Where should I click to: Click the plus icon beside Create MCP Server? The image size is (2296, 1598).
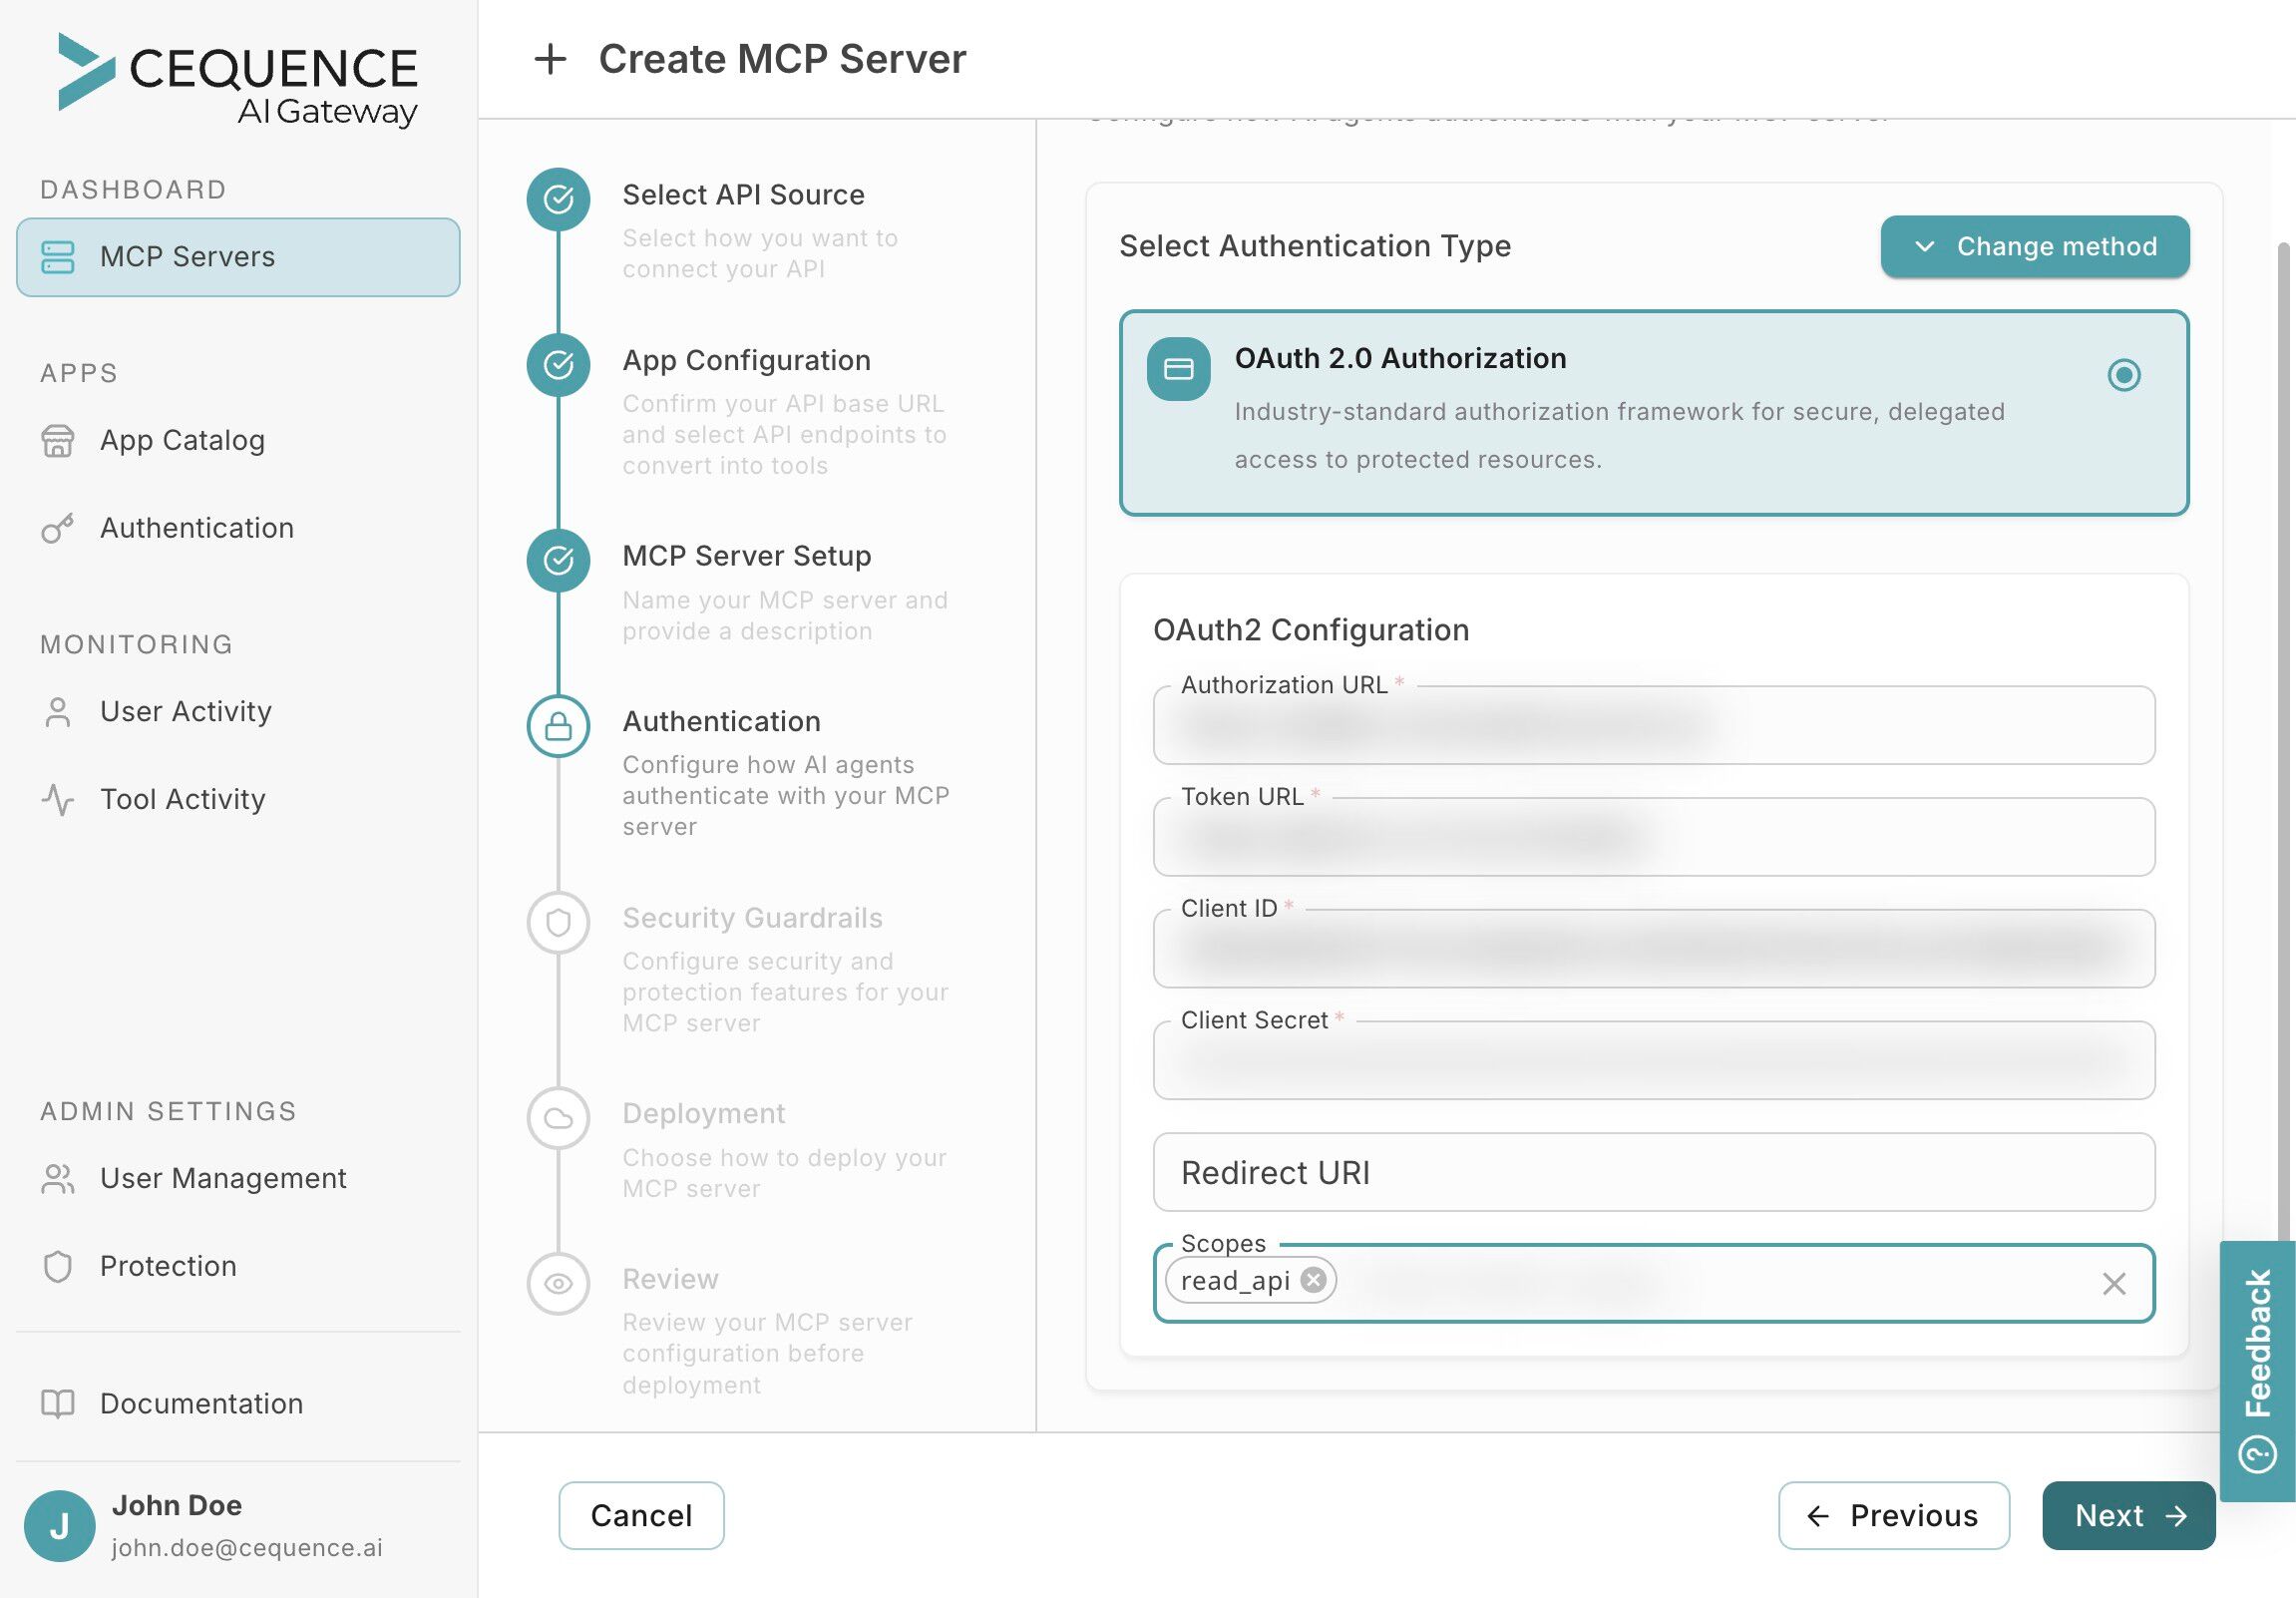(x=550, y=59)
